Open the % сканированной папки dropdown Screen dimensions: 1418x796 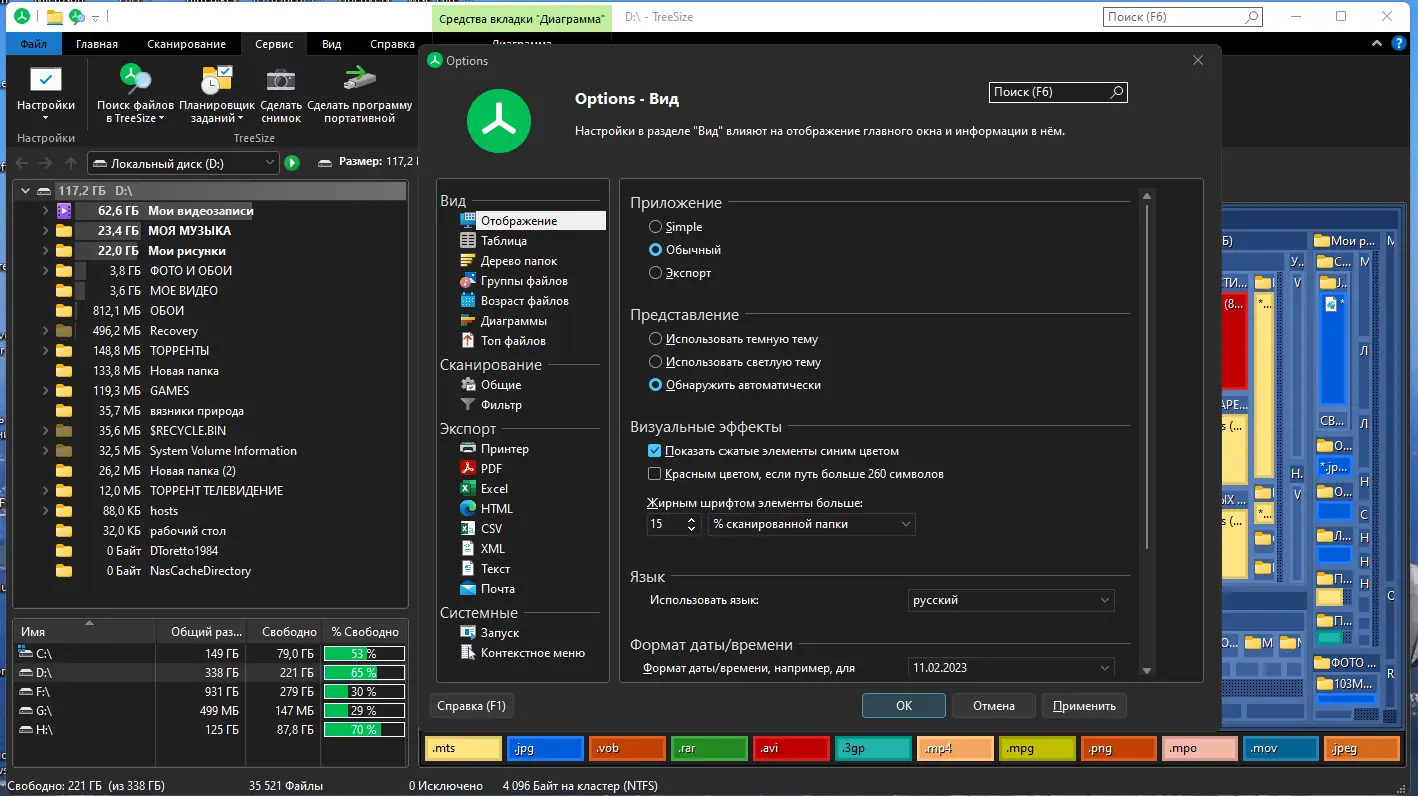812,524
